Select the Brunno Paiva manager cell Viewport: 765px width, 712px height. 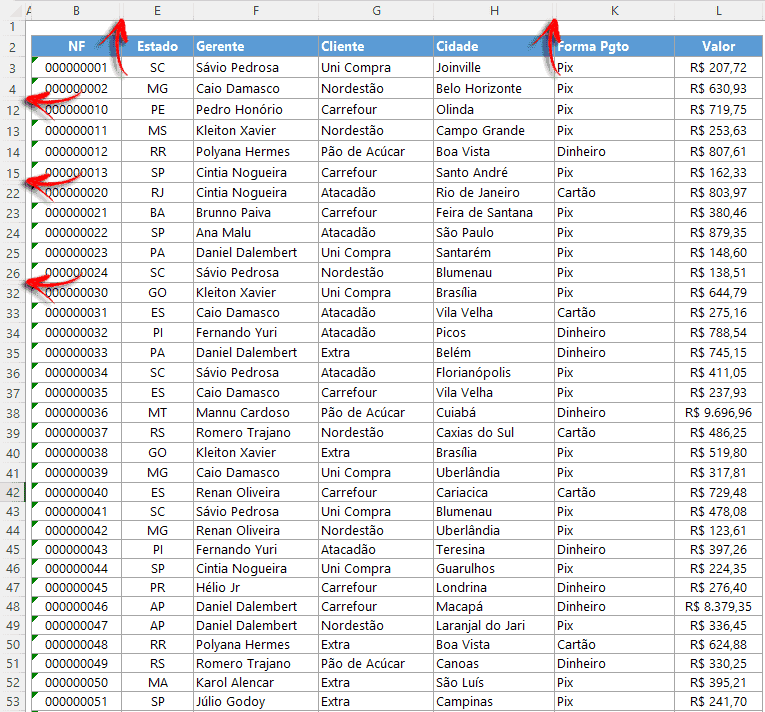pyautogui.click(x=256, y=212)
